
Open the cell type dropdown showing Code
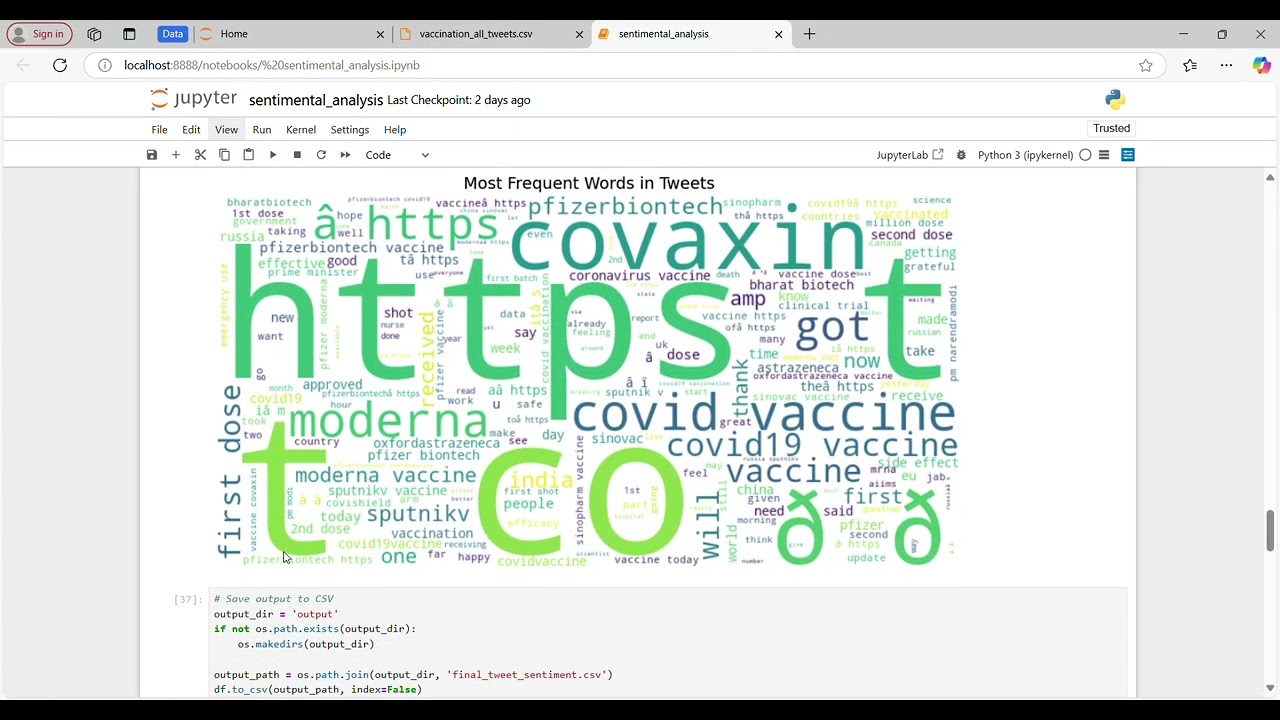(x=397, y=155)
